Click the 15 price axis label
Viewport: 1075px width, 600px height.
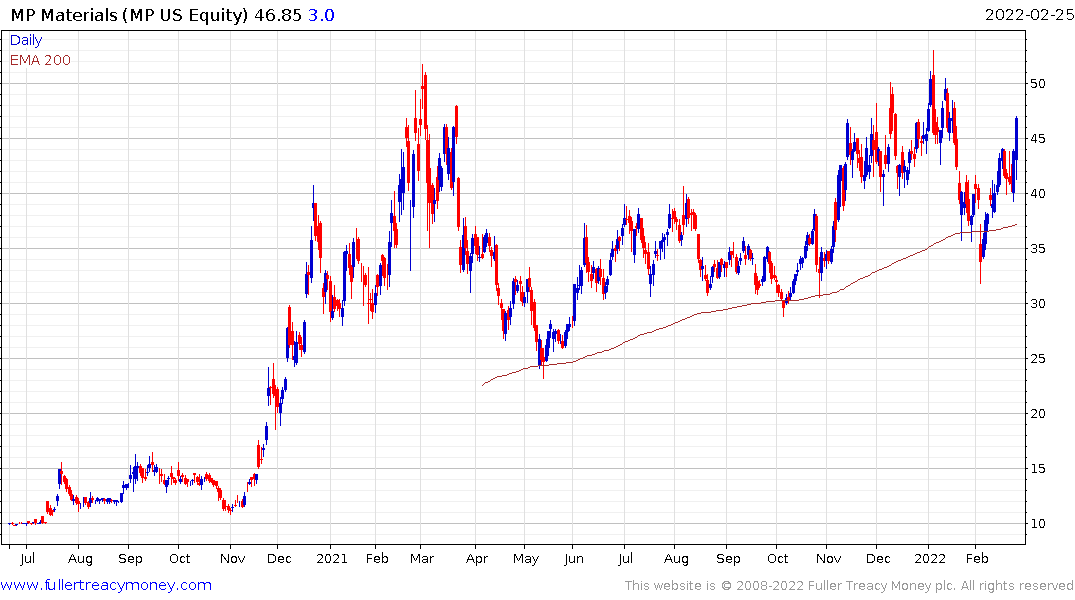[x=1037, y=468]
